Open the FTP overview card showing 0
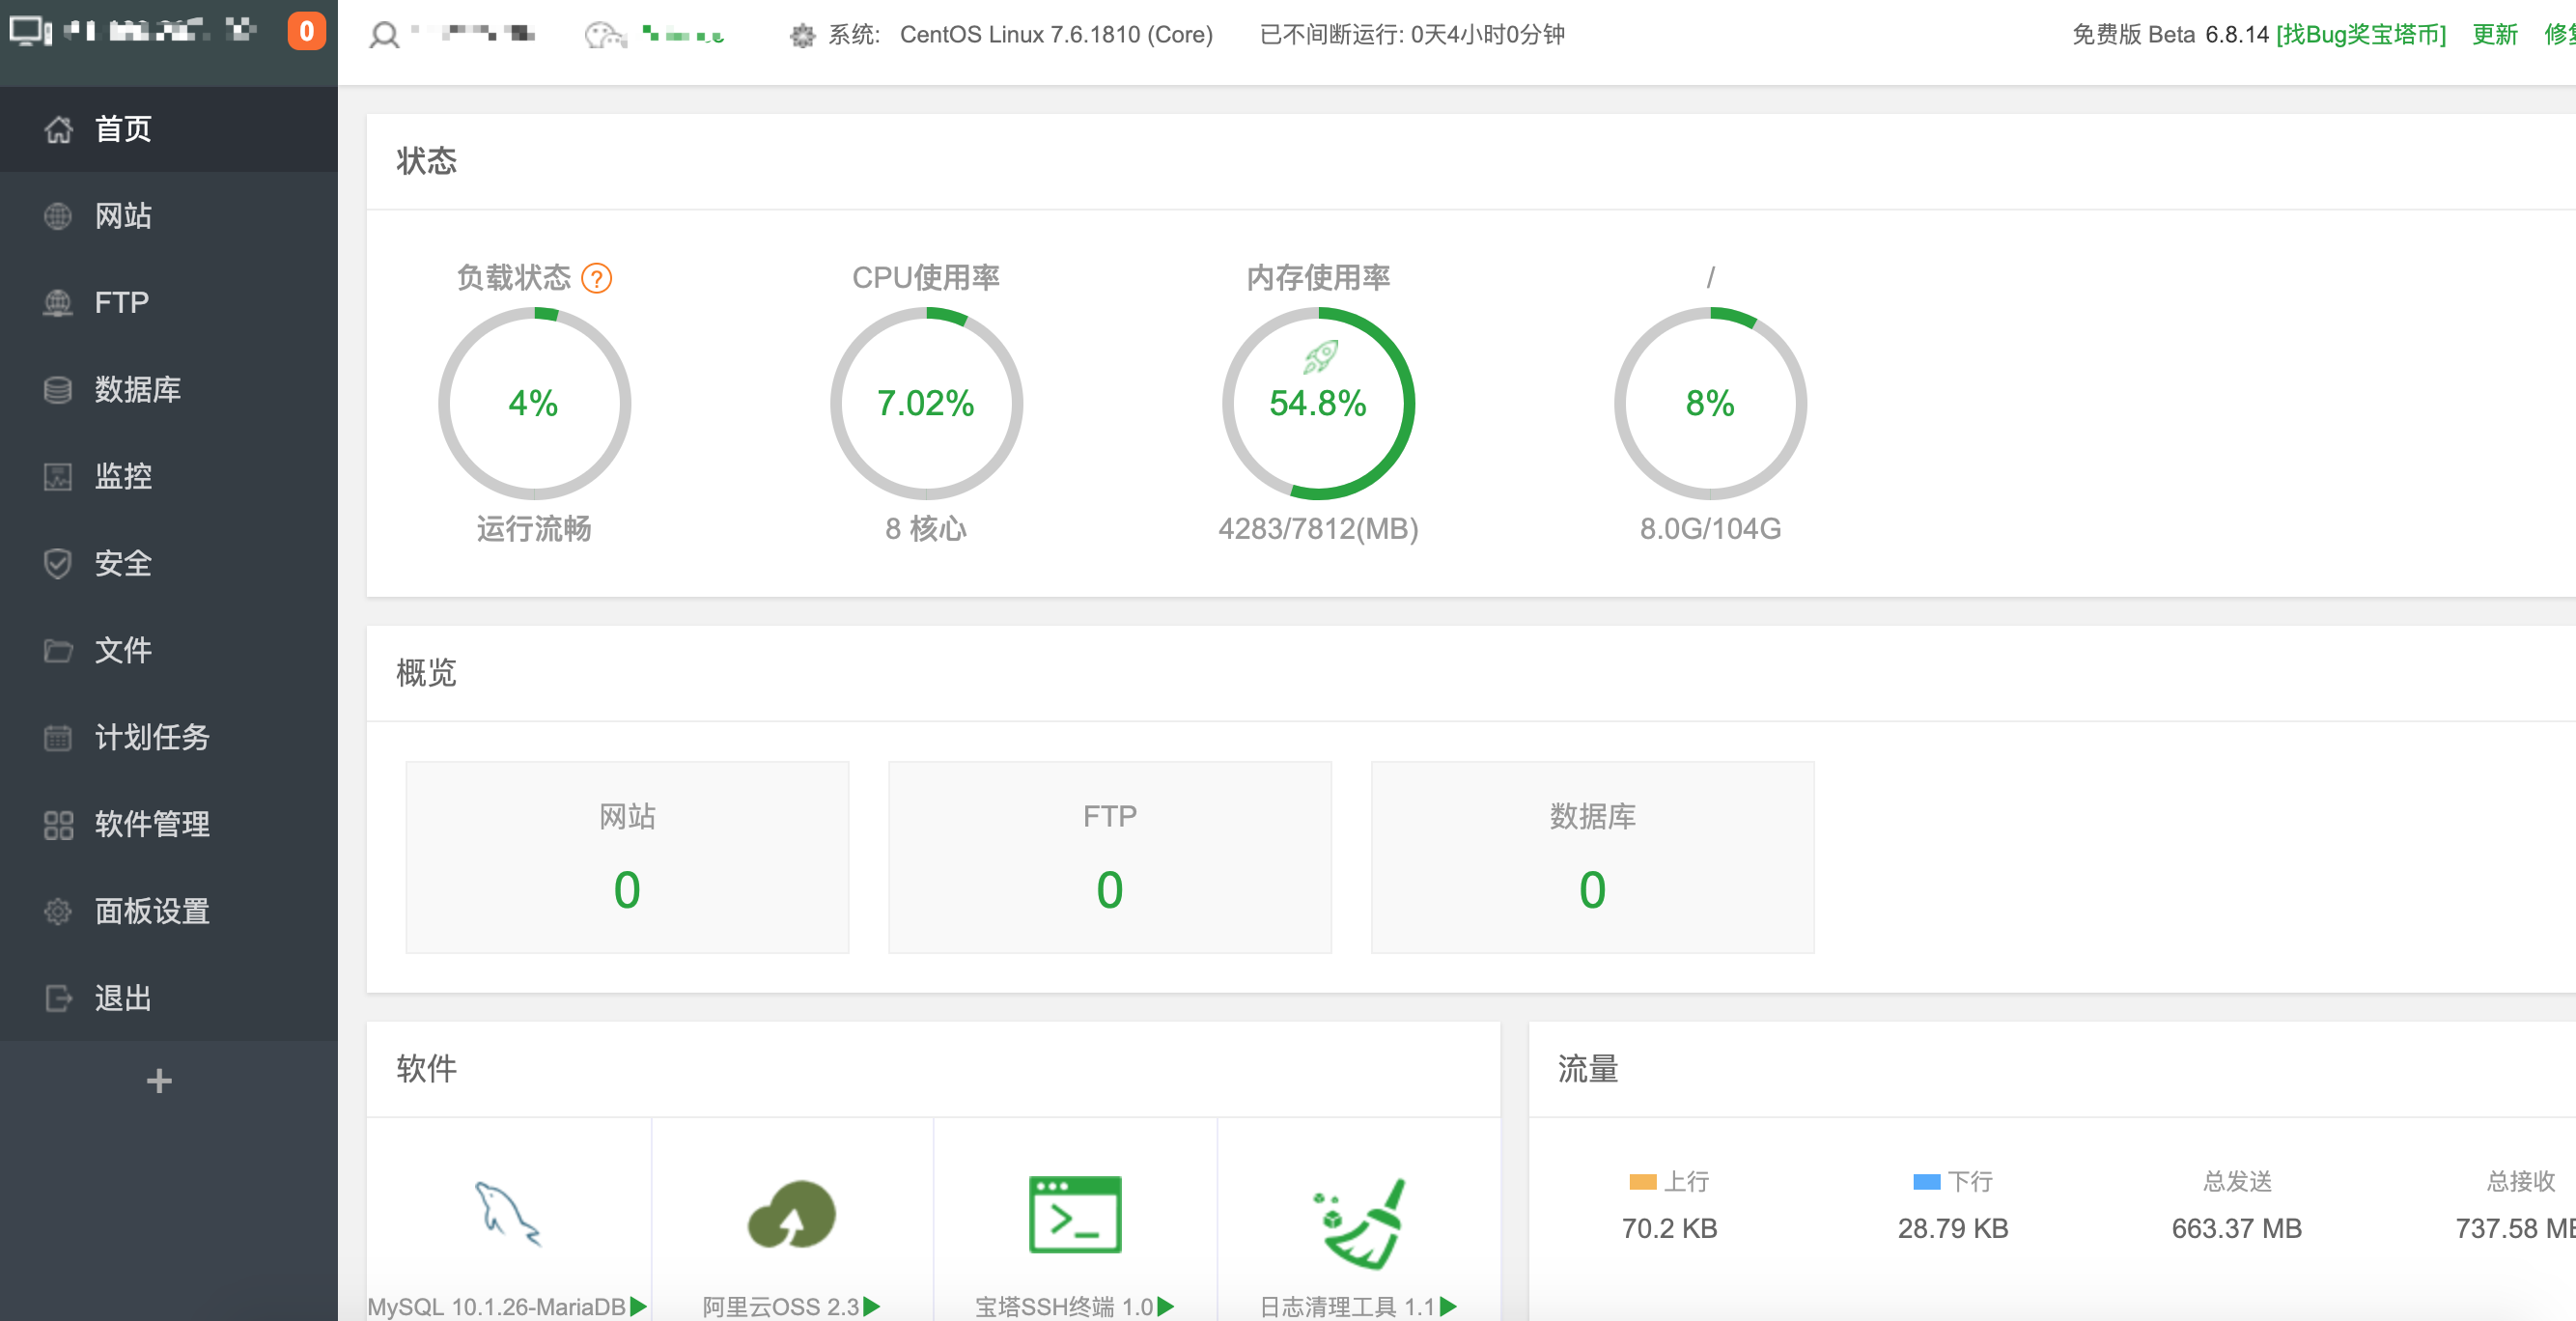Viewport: 2576px width, 1321px height. point(1110,857)
